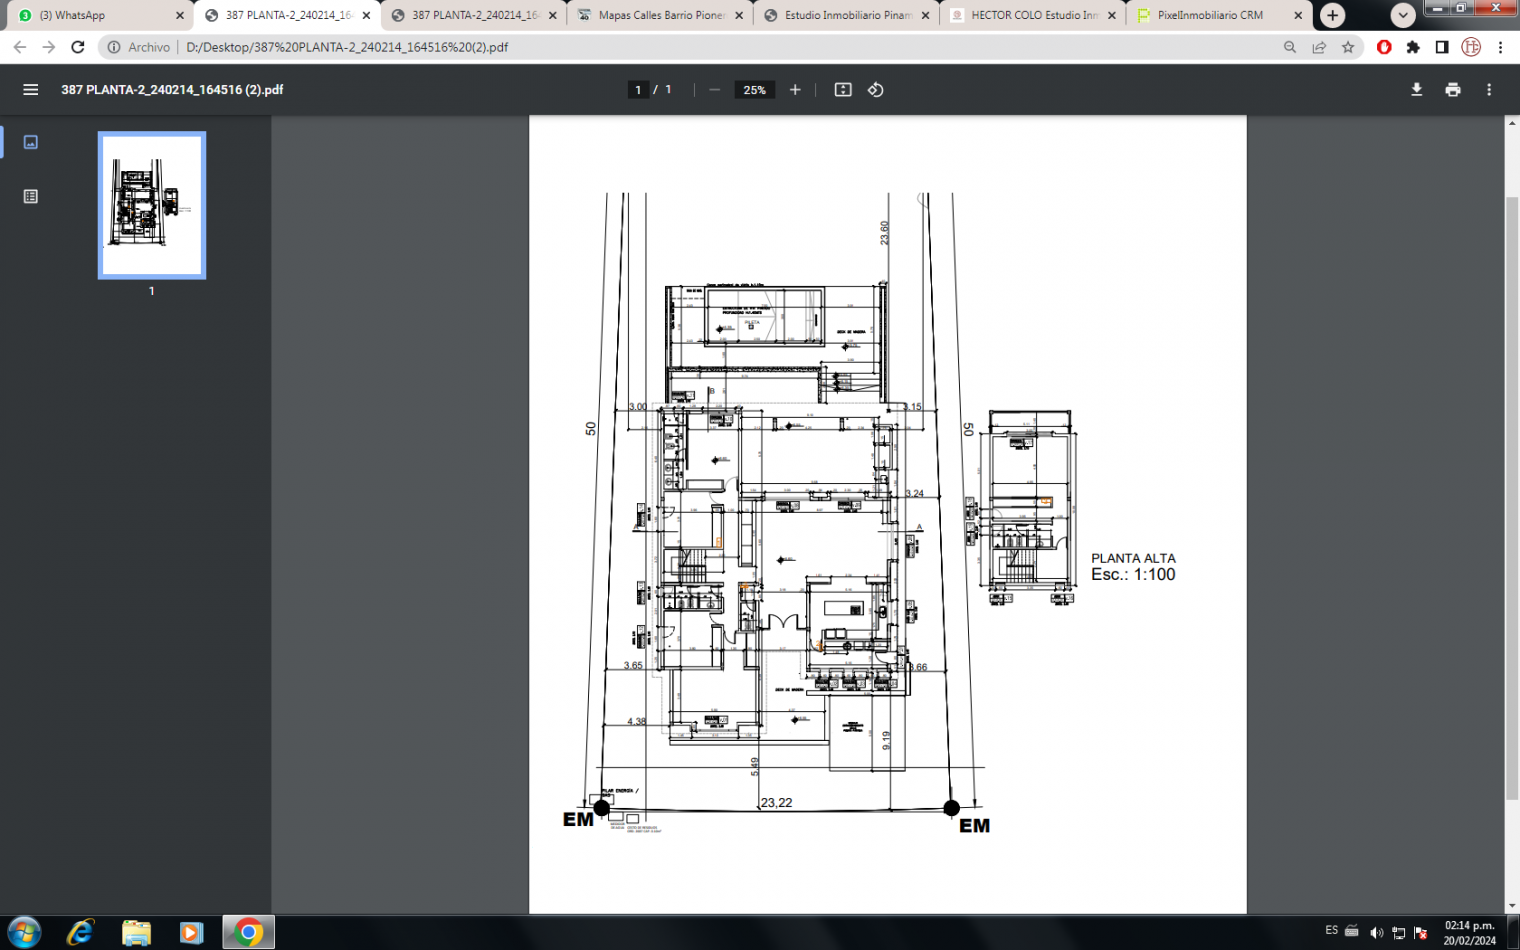Reload the current page
This screenshot has height=950, width=1520.
[78, 47]
